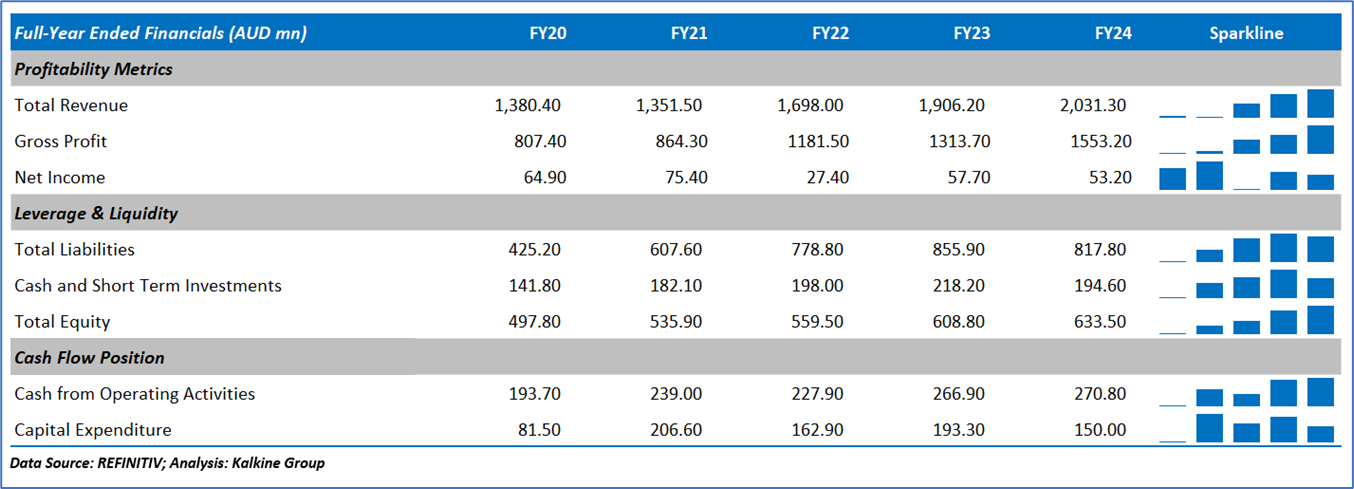Click the Total Revenue sparkline chart
This screenshot has width=1354, height=489.
(1247, 104)
